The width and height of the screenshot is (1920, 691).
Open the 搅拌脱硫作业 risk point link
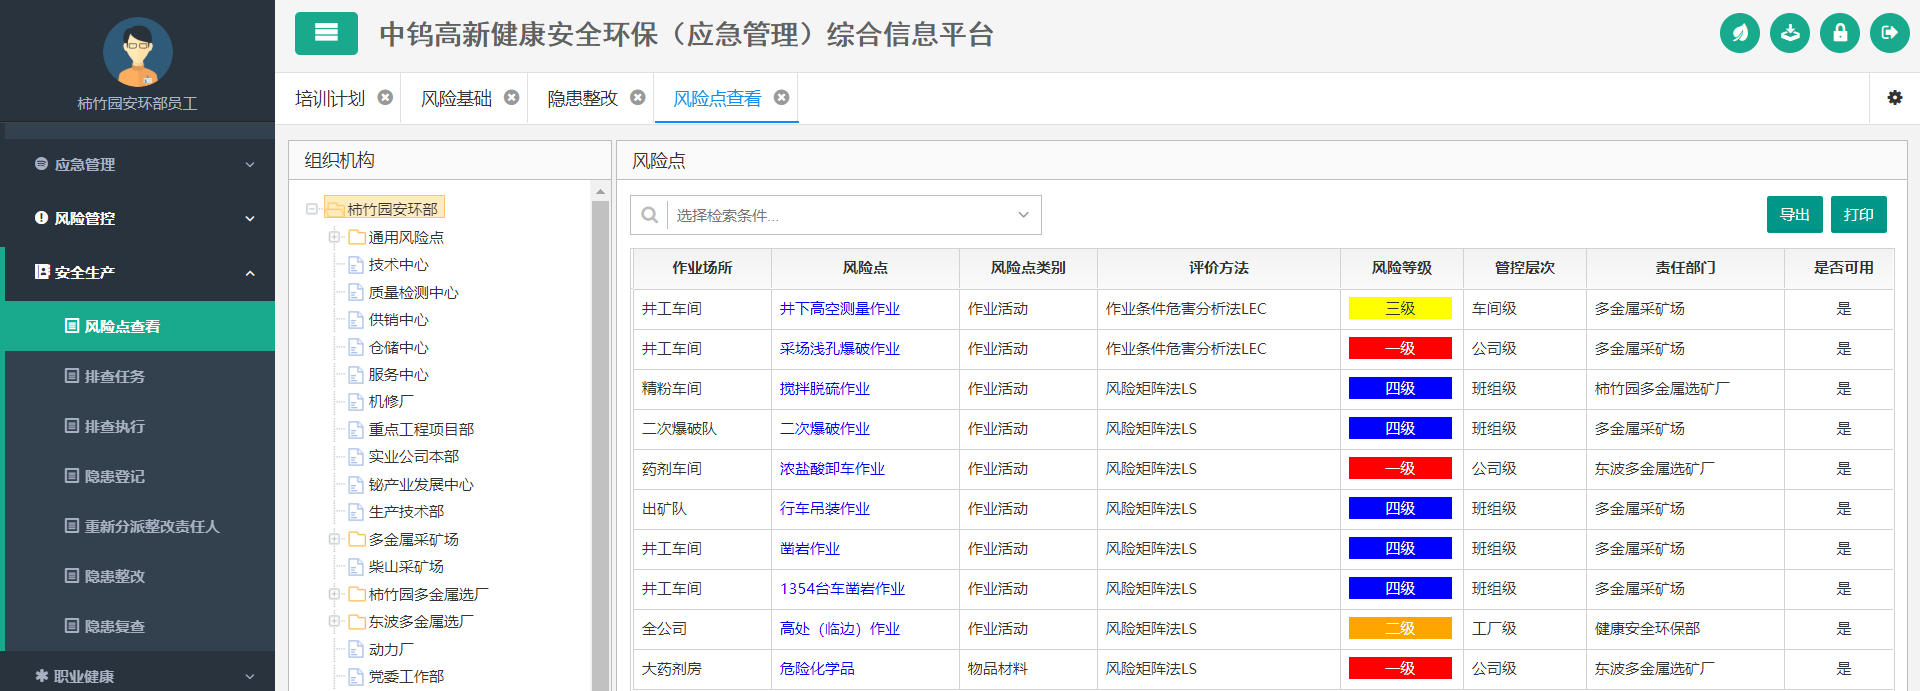825,389
